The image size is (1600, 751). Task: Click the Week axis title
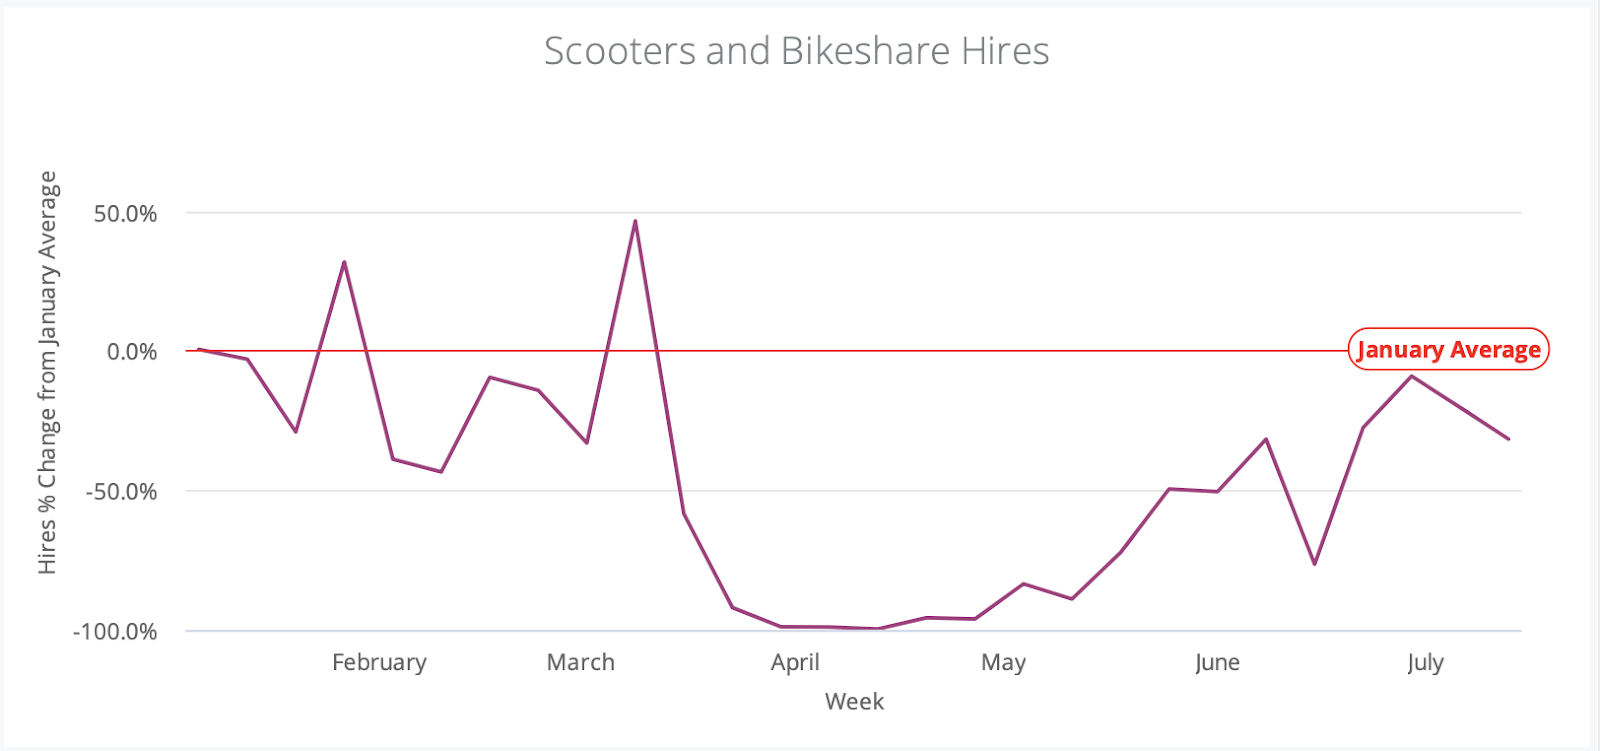point(854,701)
